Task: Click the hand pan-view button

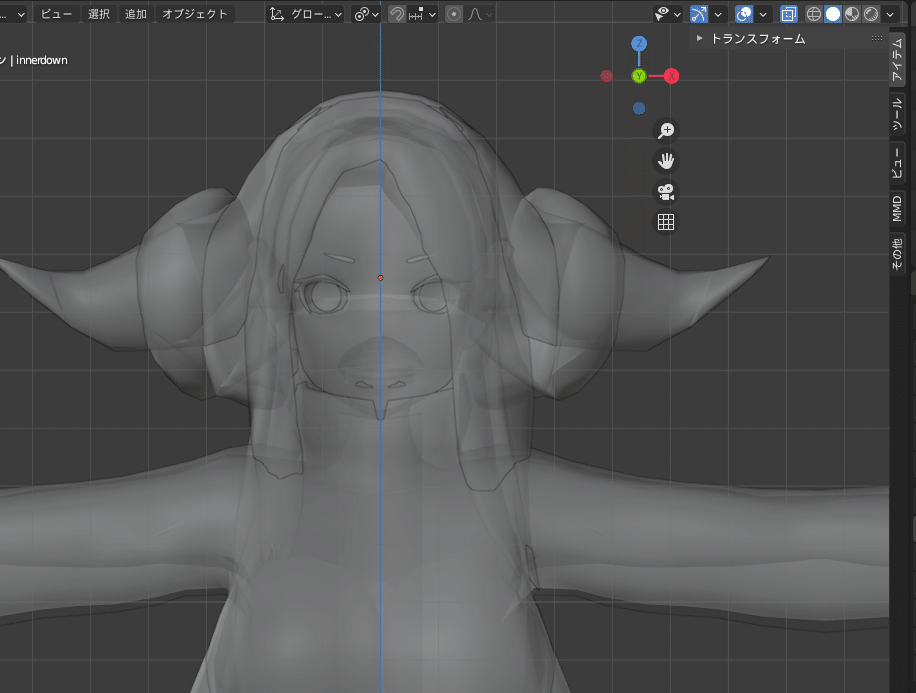Action: pos(666,161)
